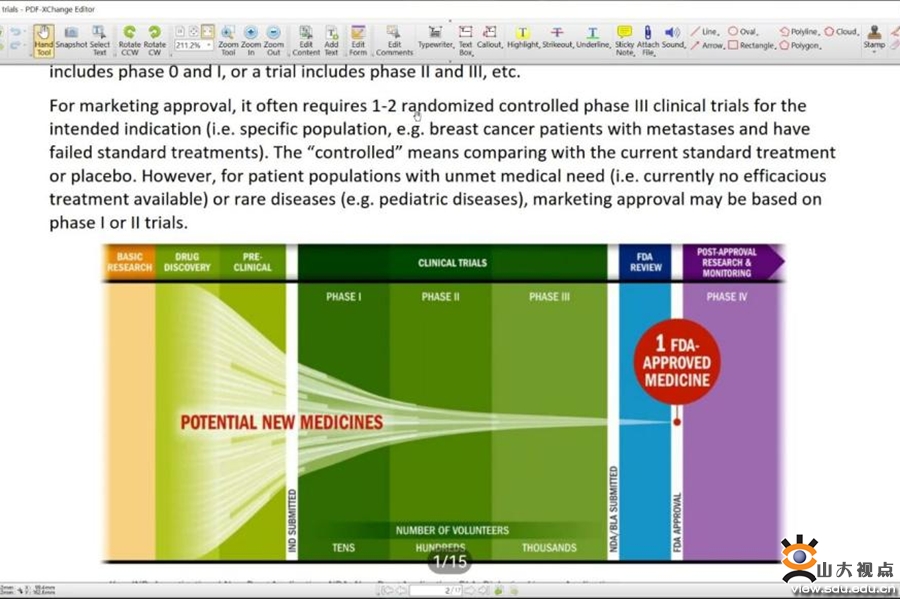900x599 pixels.
Task: Insert a Sticky Note comment
Action: (624, 39)
